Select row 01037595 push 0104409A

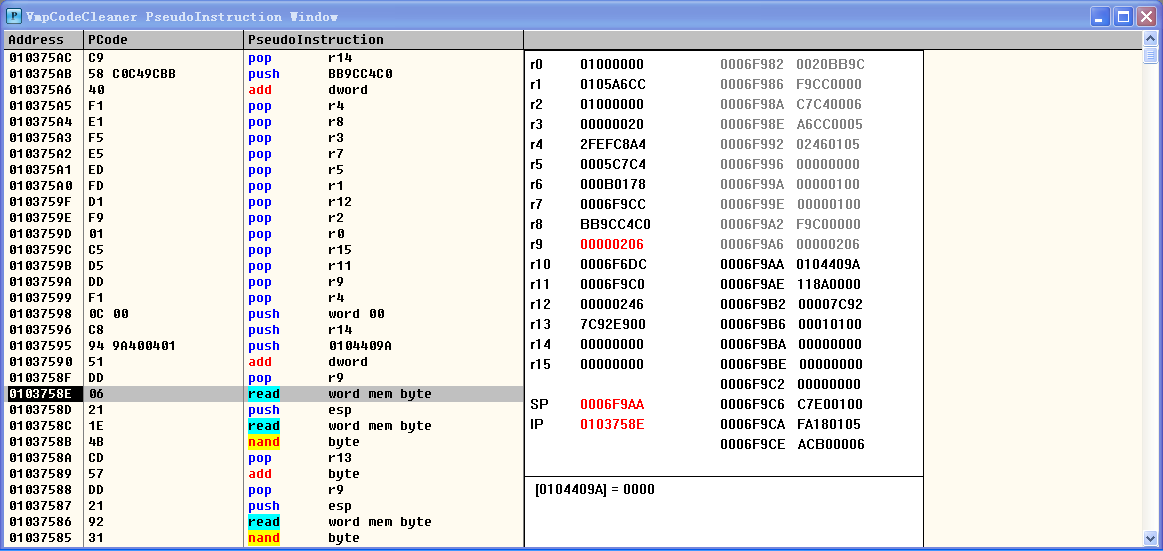[x=264, y=346]
